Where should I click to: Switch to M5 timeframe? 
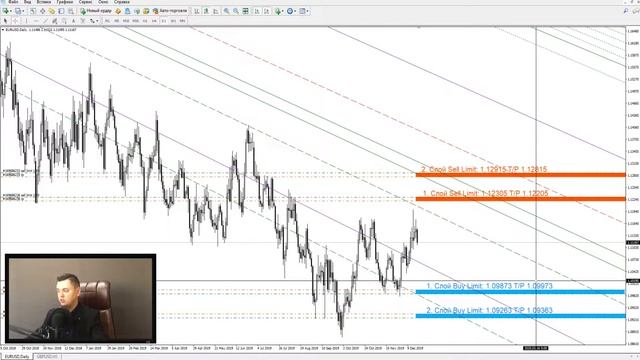pyautogui.click(x=117, y=20)
